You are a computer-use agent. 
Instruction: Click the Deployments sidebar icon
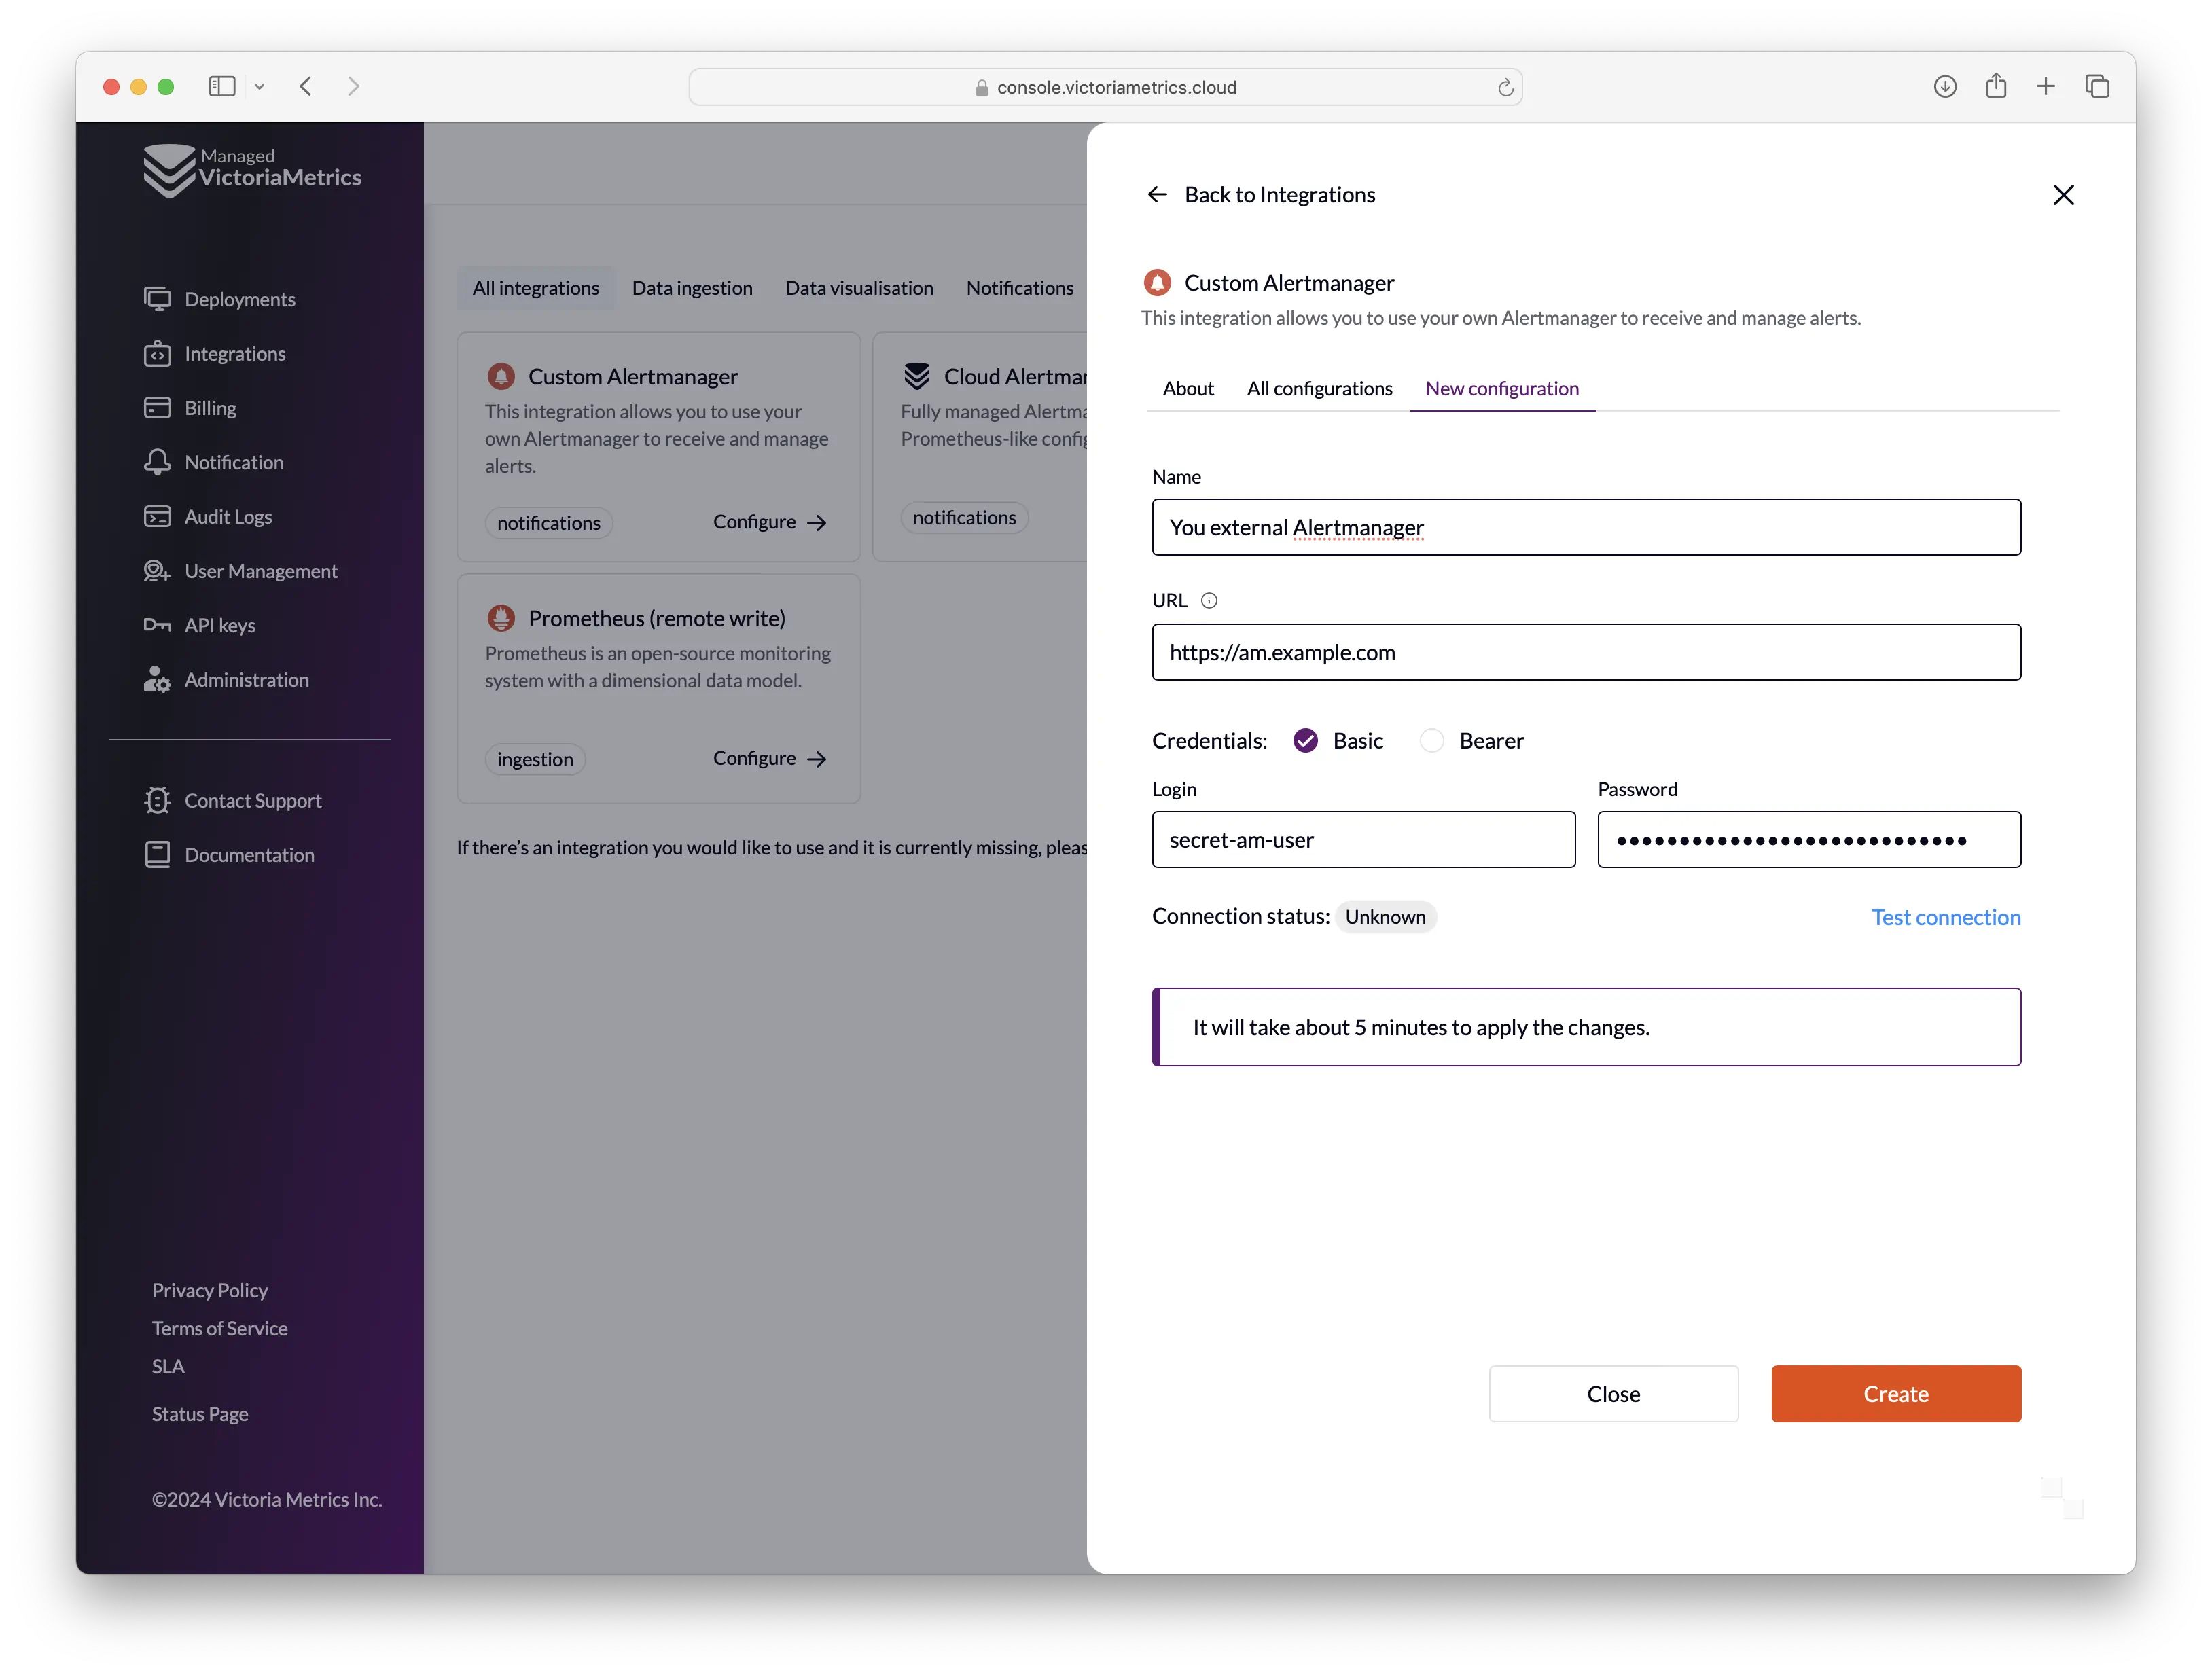[157, 299]
